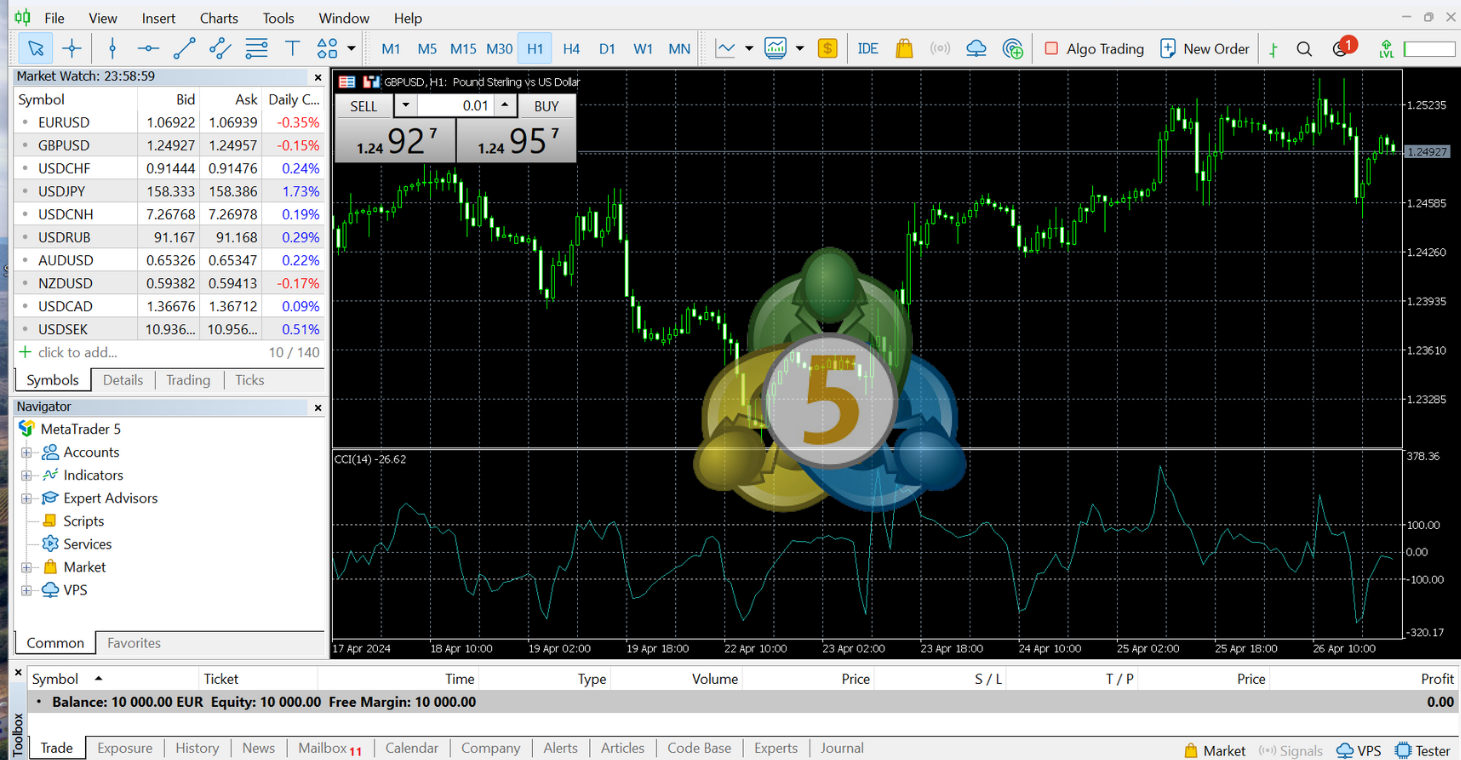Select the trendline drawing tool
1461x760 pixels.
click(x=184, y=48)
